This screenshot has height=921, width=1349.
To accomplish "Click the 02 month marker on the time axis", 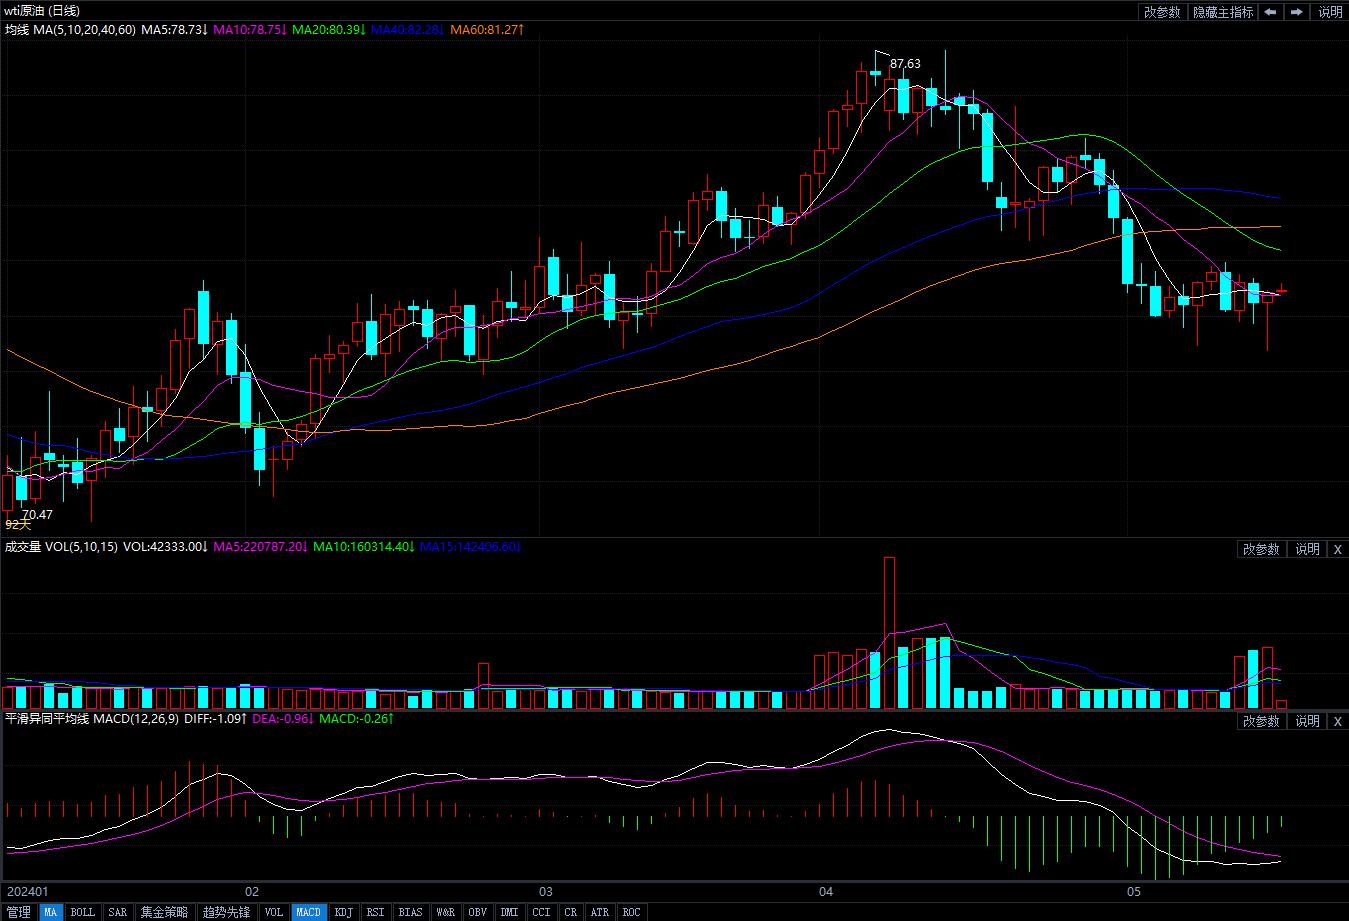I will (252, 891).
